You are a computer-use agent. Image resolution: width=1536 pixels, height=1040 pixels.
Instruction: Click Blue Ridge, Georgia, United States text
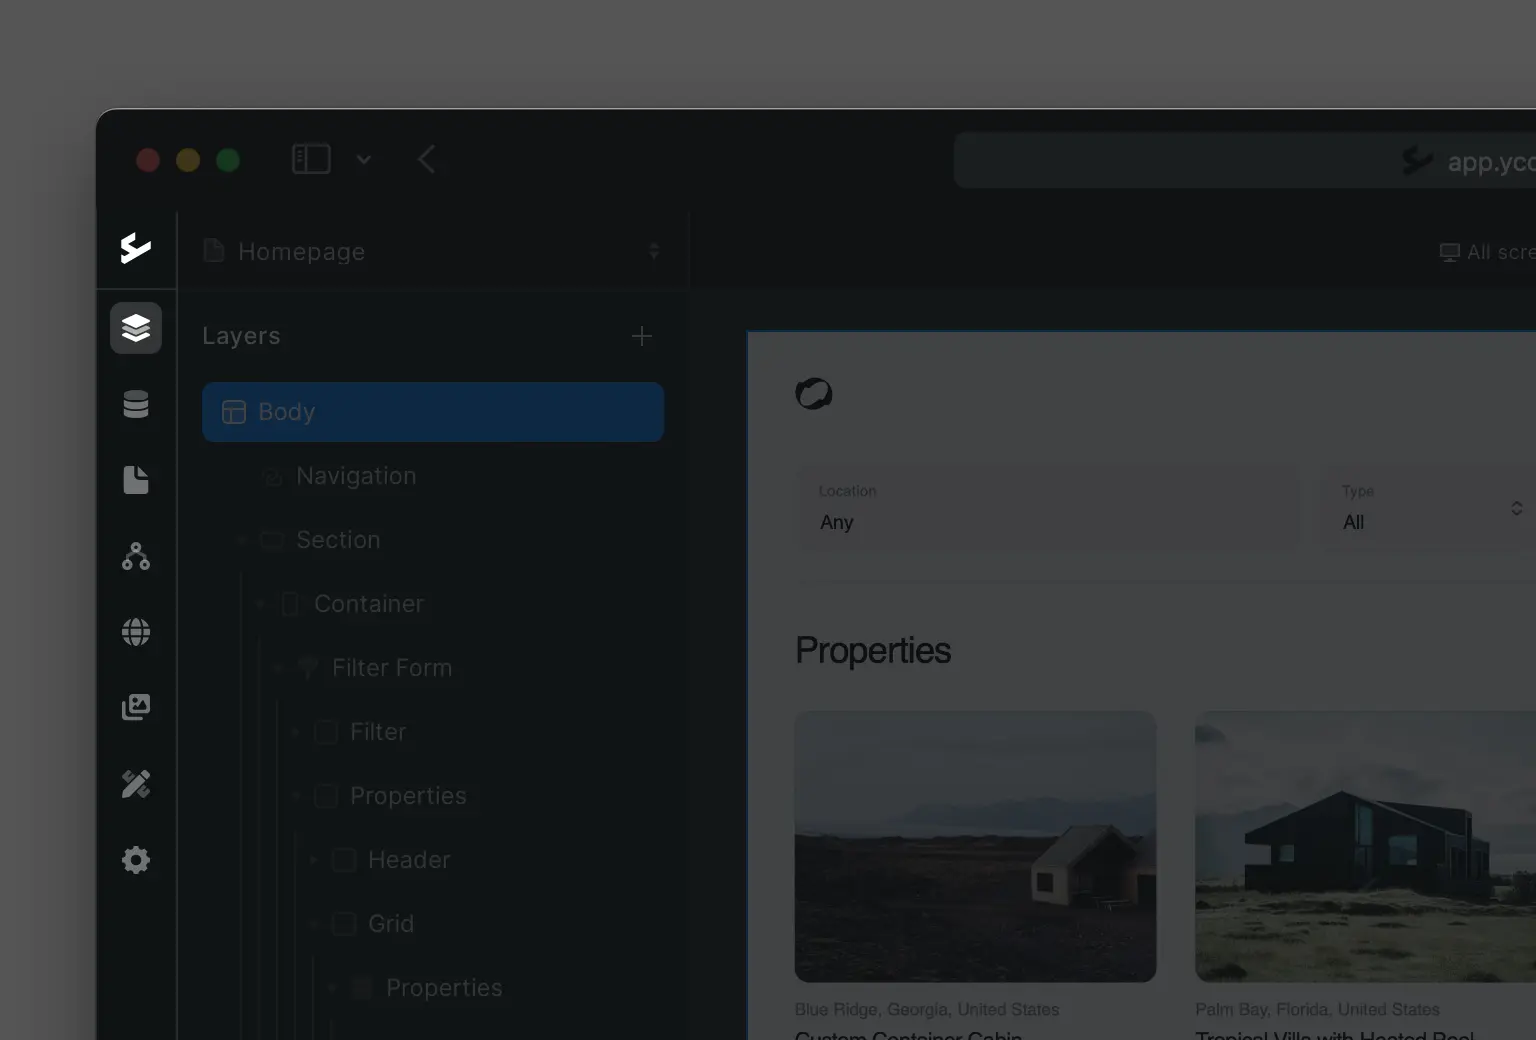coord(927,1009)
